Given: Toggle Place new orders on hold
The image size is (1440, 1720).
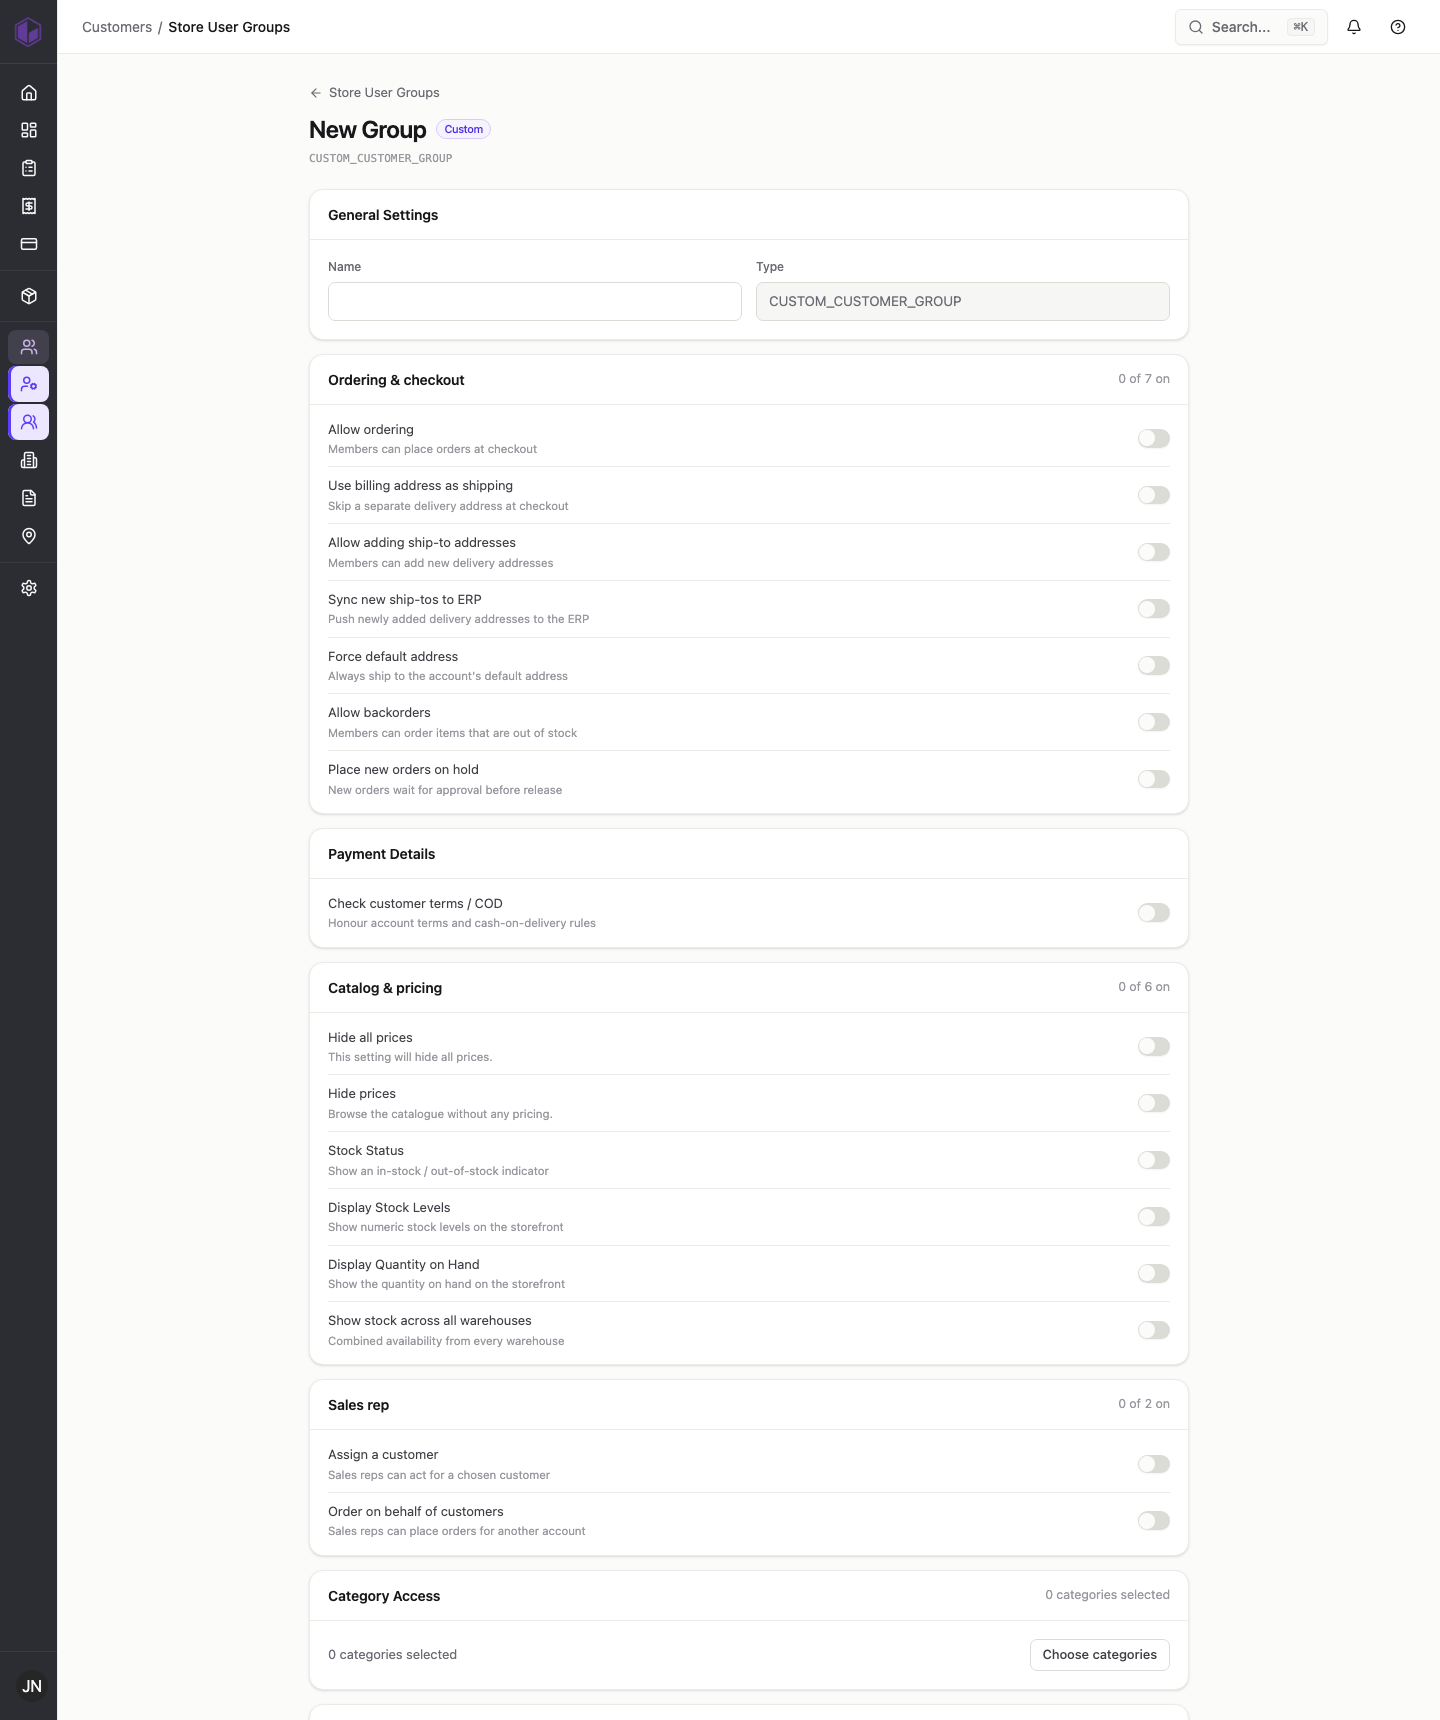Looking at the screenshot, I should click(x=1154, y=779).
